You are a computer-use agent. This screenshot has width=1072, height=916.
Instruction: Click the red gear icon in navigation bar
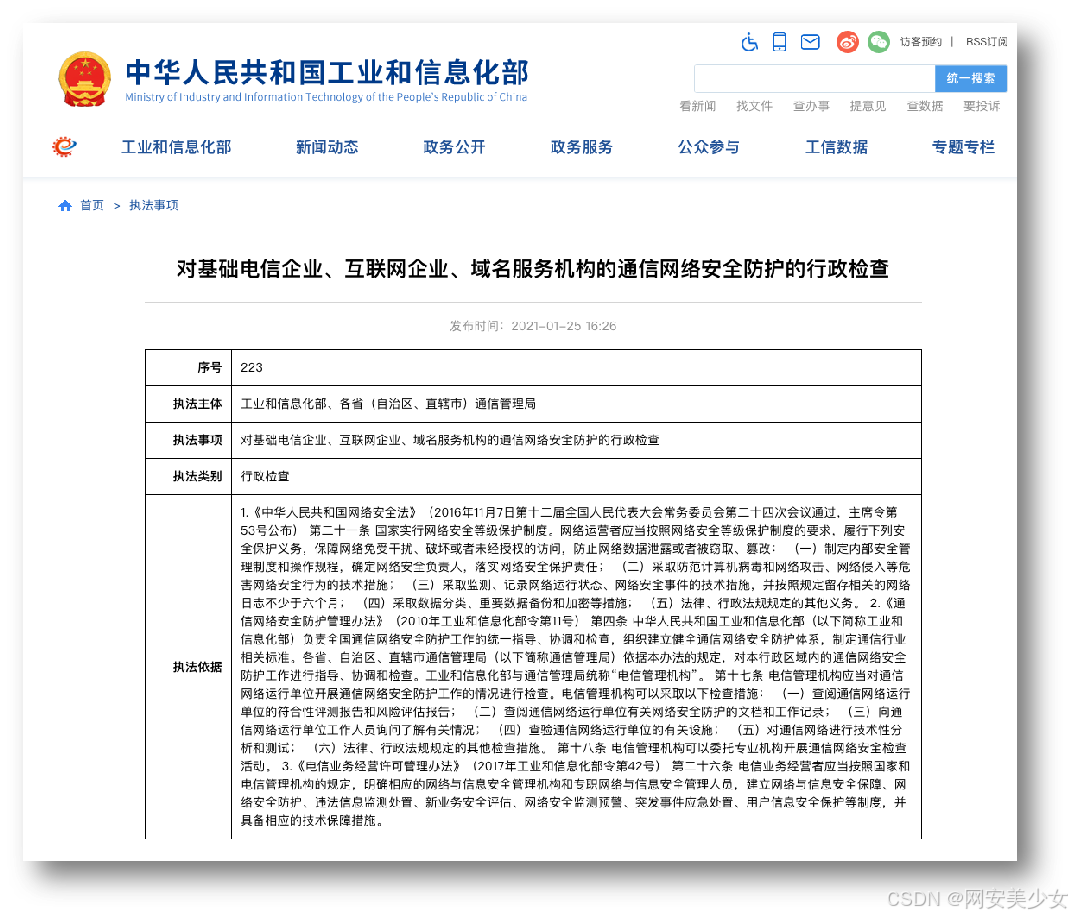64,146
